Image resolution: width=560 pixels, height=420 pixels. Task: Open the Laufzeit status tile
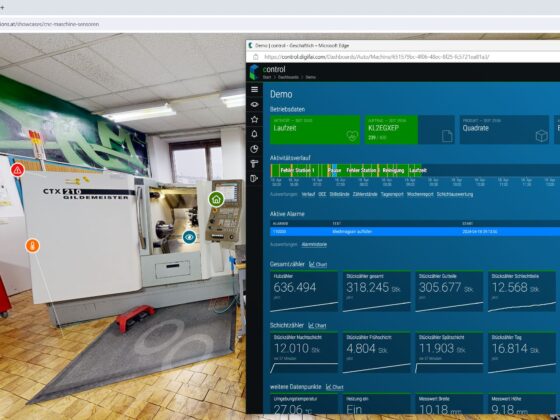(x=315, y=130)
